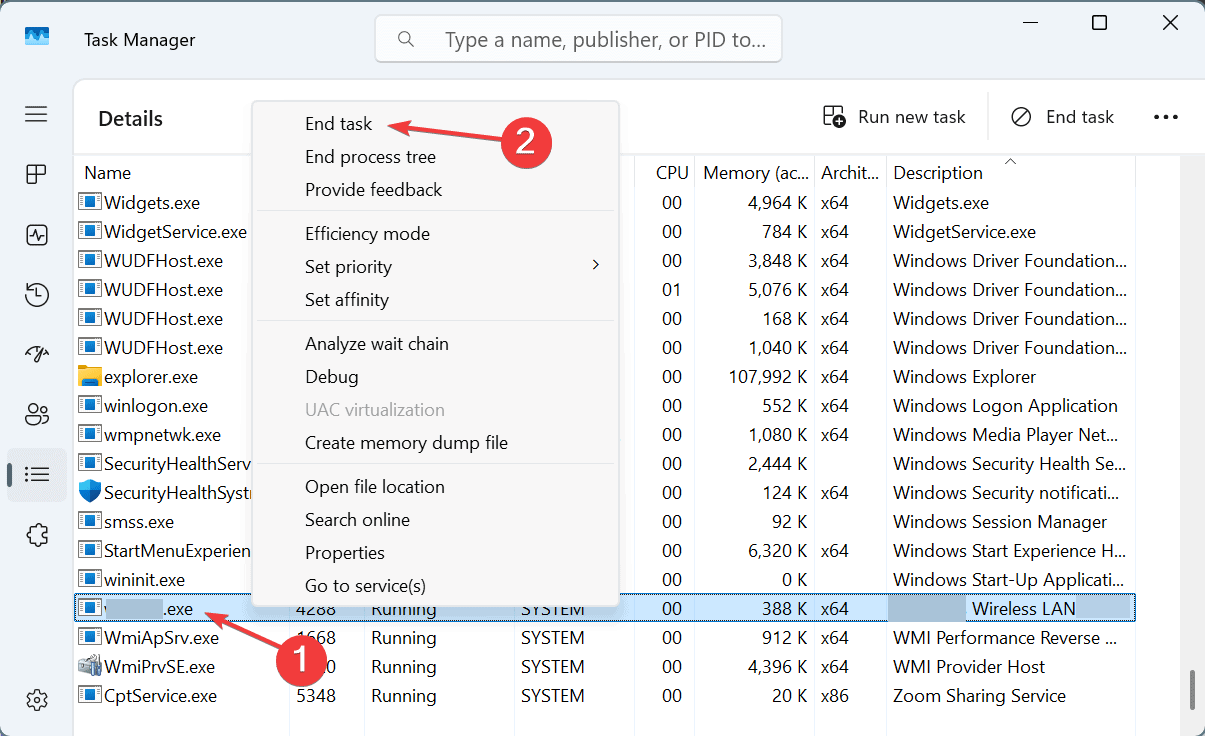Choose Go to service(s)
The width and height of the screenshot is (1205, 736).
365,586
